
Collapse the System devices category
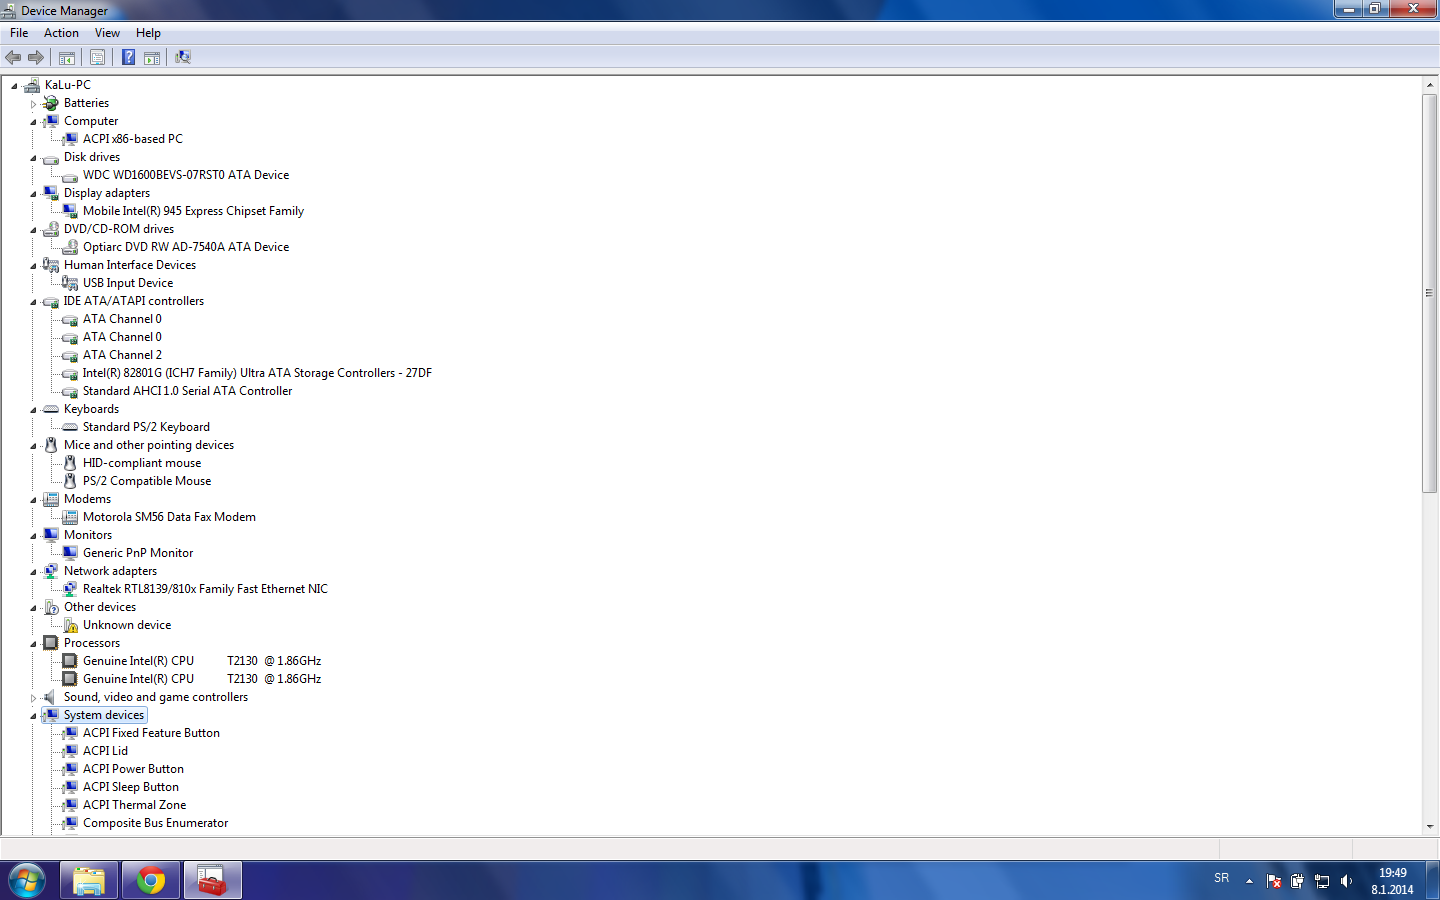coord(33,716)
